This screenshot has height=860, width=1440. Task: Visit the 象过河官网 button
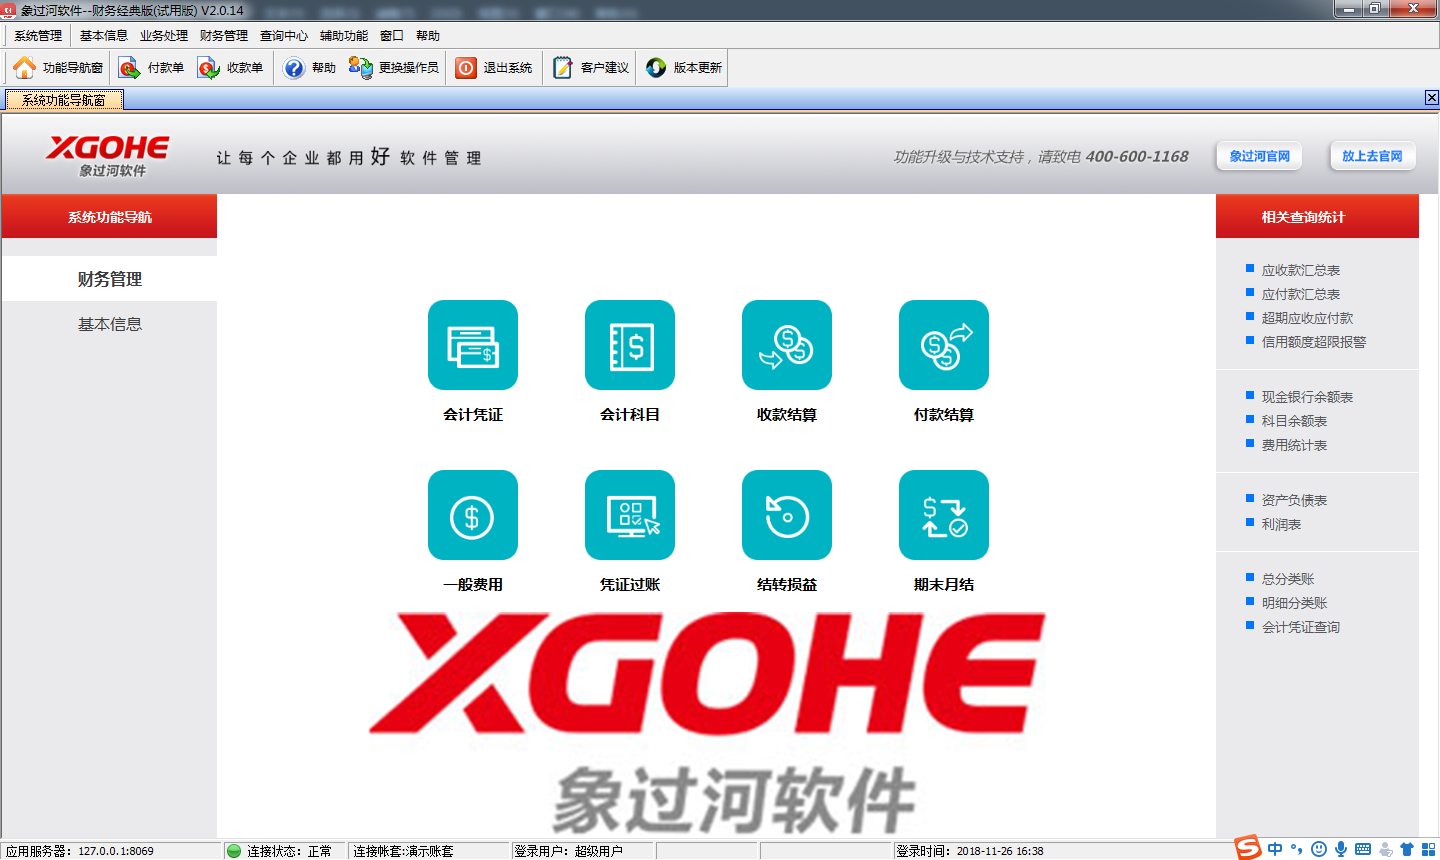coord(1259,156)
